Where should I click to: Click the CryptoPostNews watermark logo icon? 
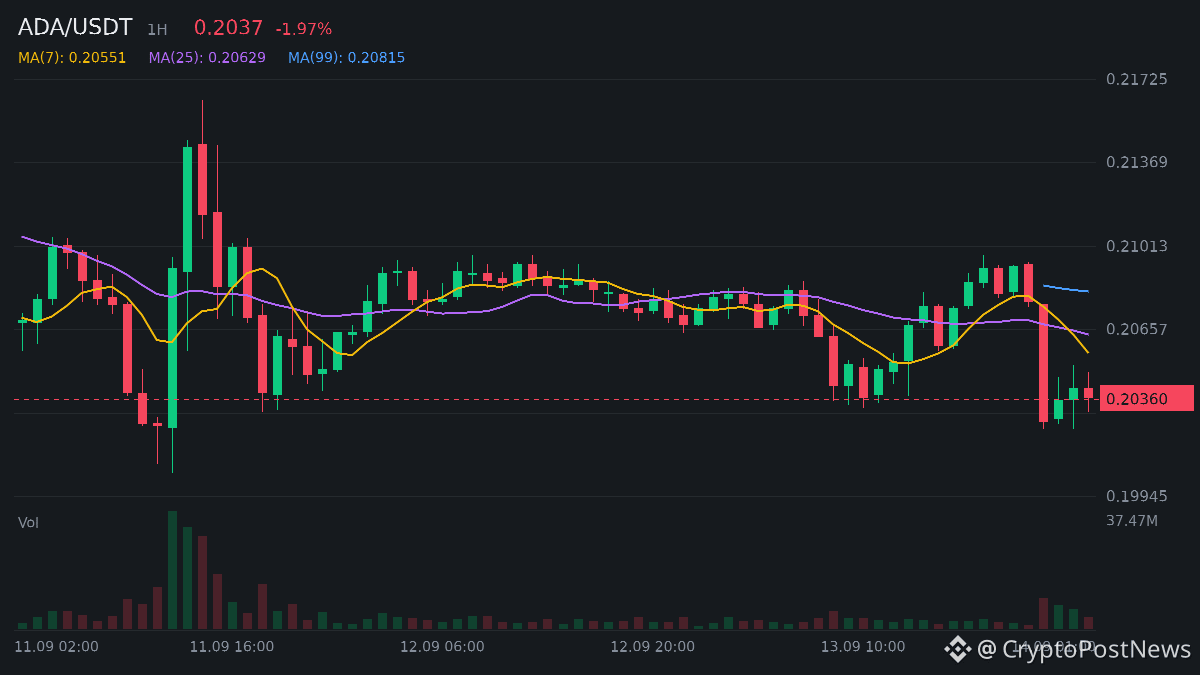click(x=958, y=649)
